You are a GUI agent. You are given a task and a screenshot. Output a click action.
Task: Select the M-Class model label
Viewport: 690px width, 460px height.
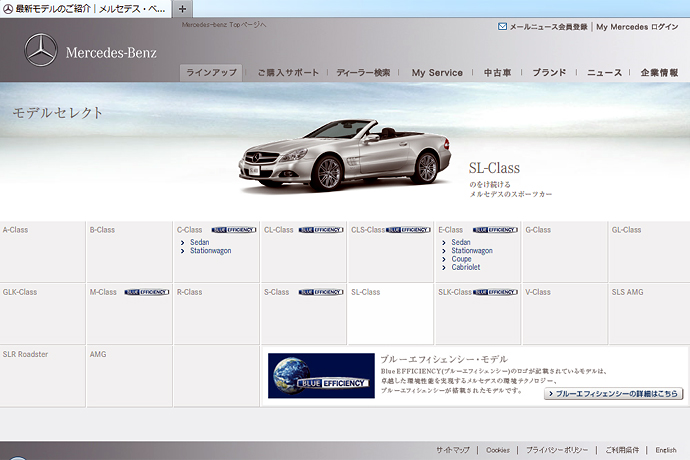[103, 292]
